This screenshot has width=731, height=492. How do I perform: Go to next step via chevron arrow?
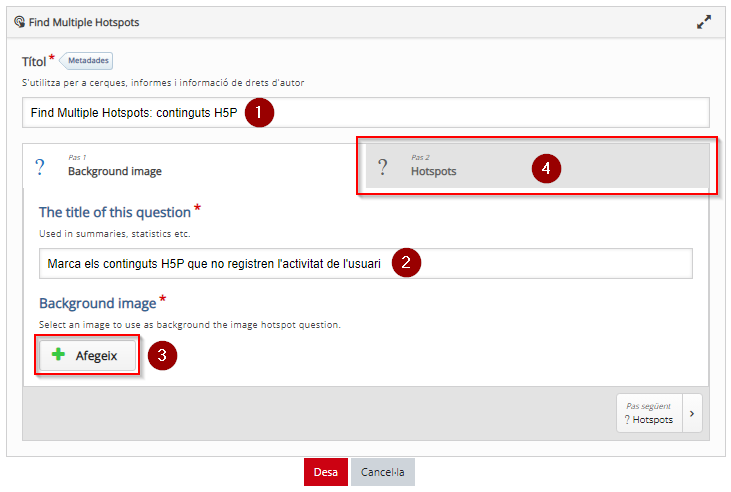pyautogui.click(x=692, y=414)
